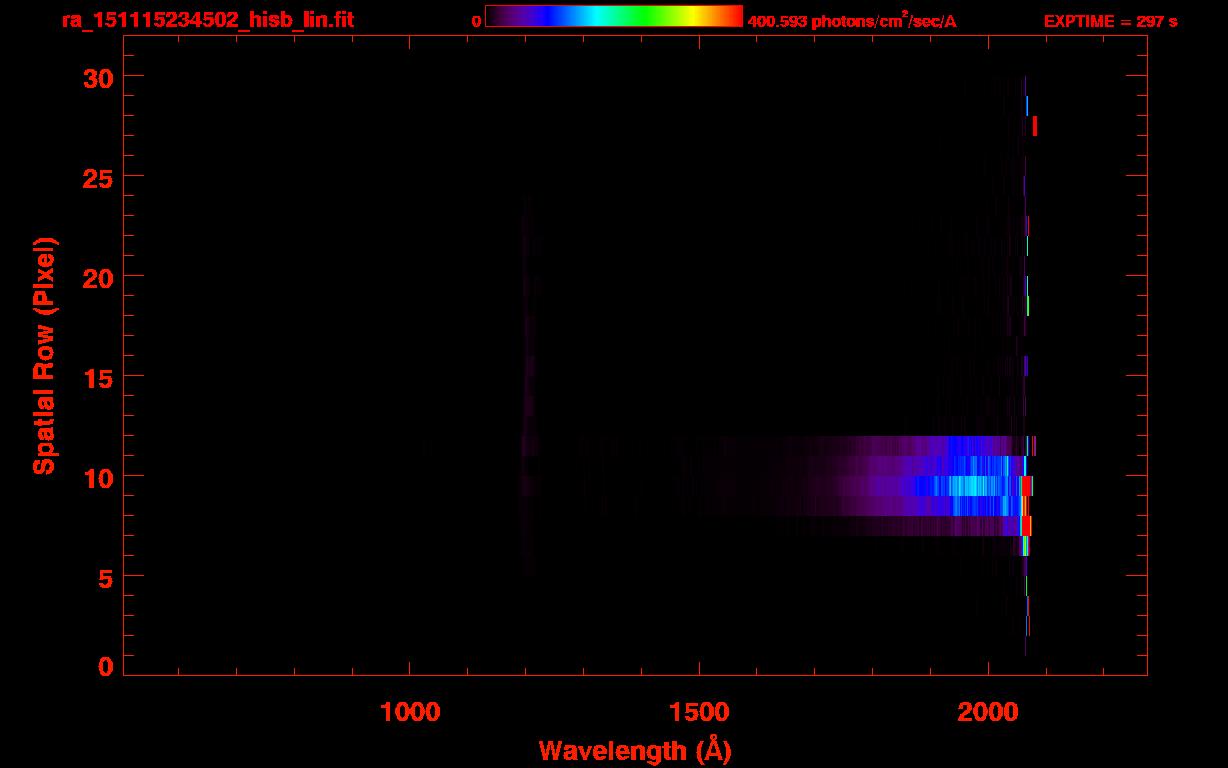Click the 2000 wavelength tick label
This screenshot has height=768, width=1228.
point(988,712)
